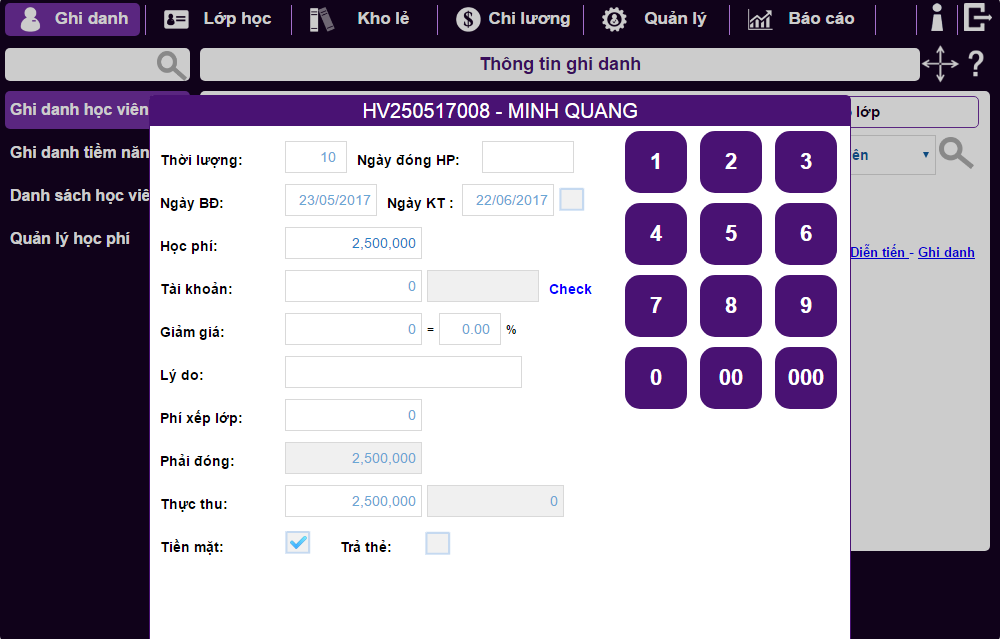Open Quản lý management menu
The image size is (1000, 639).
click(657, 19)
